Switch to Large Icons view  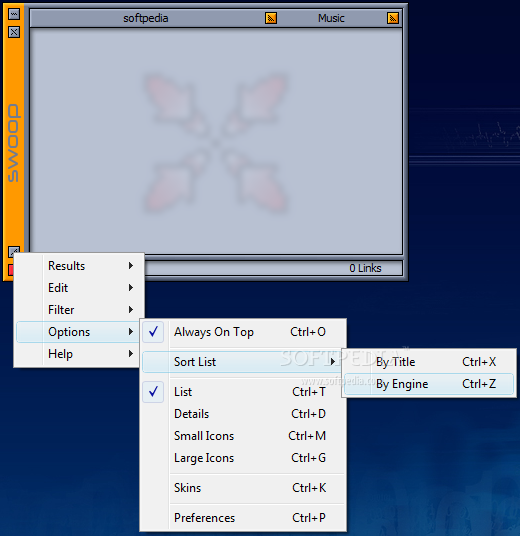pos(243,458)
